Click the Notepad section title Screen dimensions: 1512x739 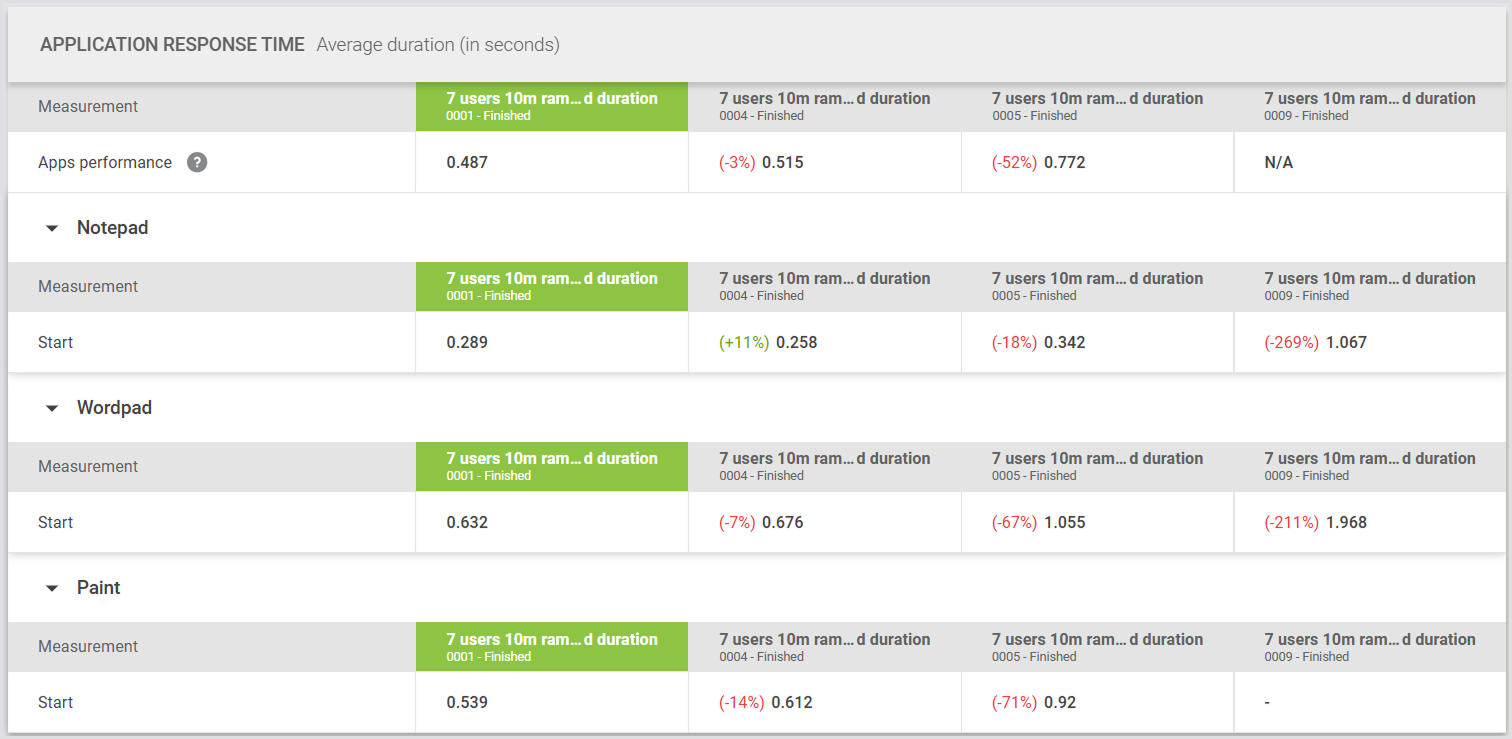(x=112, y=228)
